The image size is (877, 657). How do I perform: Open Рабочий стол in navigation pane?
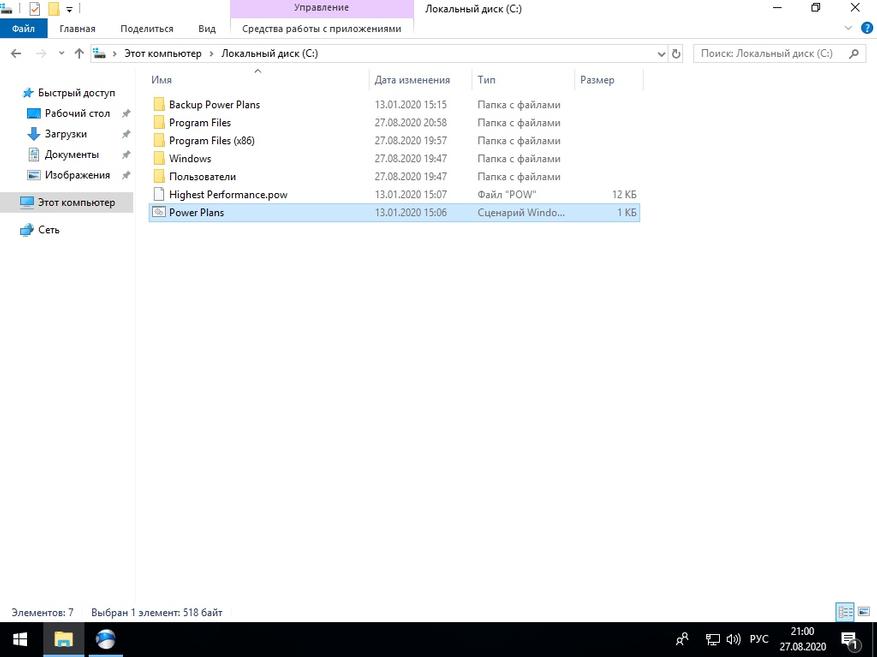77,114
